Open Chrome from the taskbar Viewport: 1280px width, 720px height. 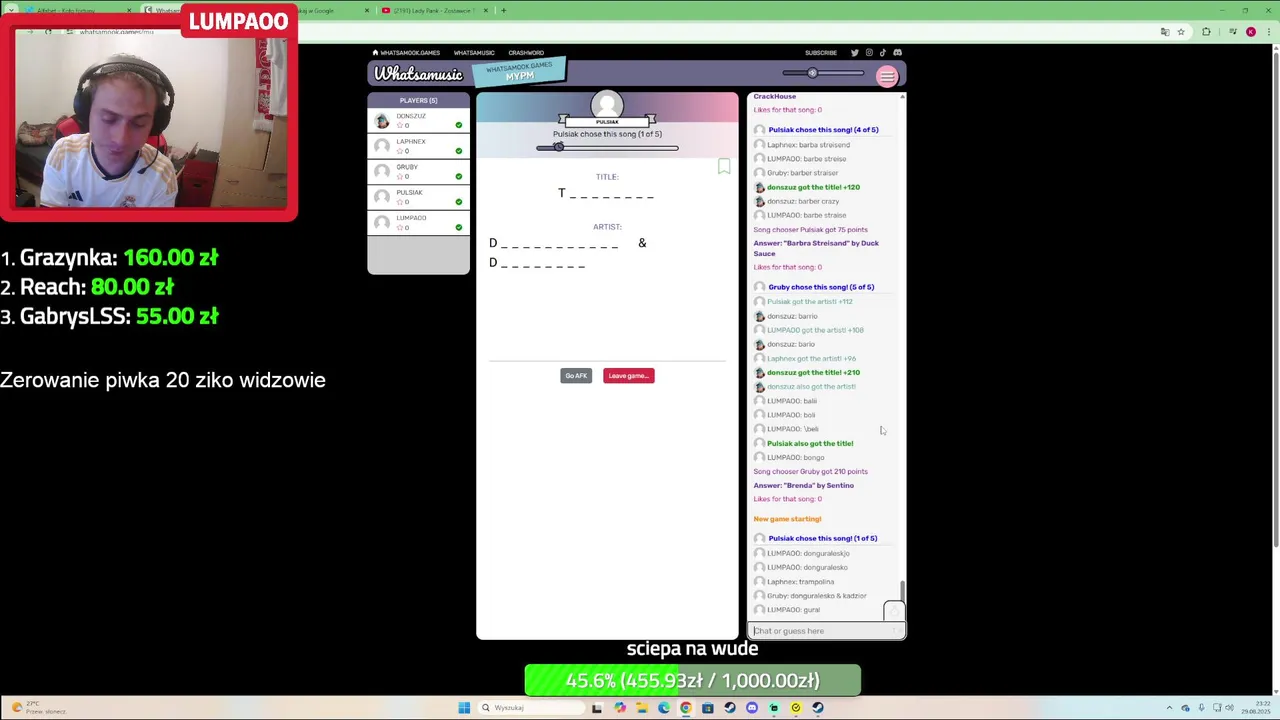(685, 708)
